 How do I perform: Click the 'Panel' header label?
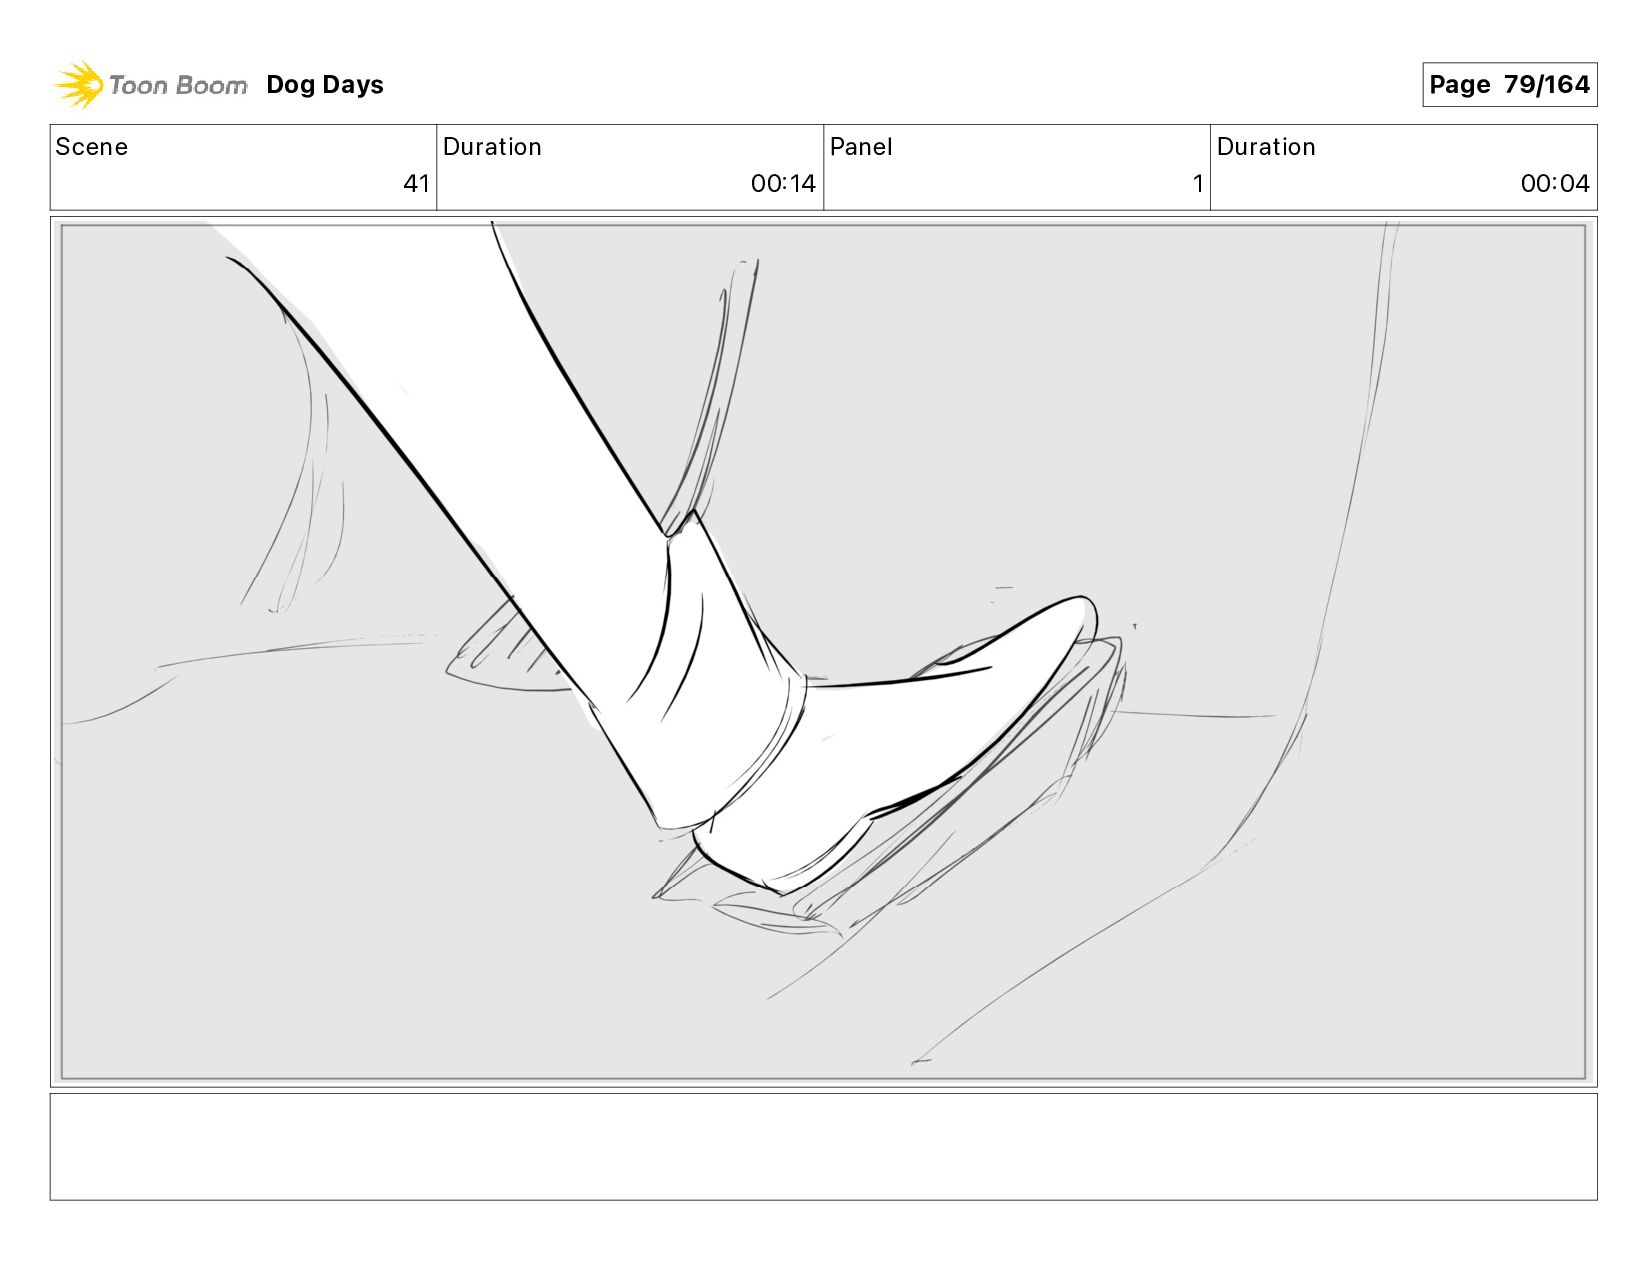click(861, 147)
